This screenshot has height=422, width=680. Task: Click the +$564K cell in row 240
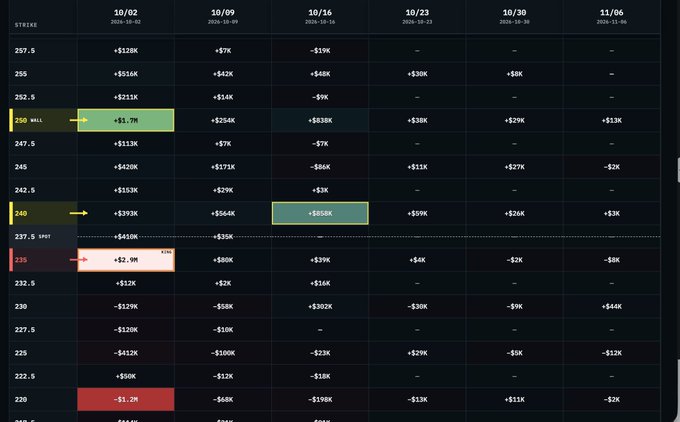[223, 213]
